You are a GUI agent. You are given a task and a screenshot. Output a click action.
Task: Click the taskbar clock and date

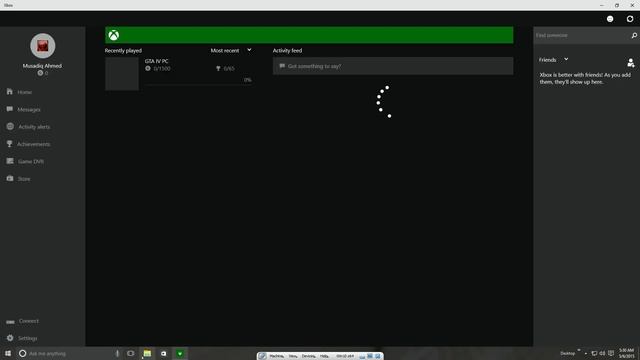(627, 353)
